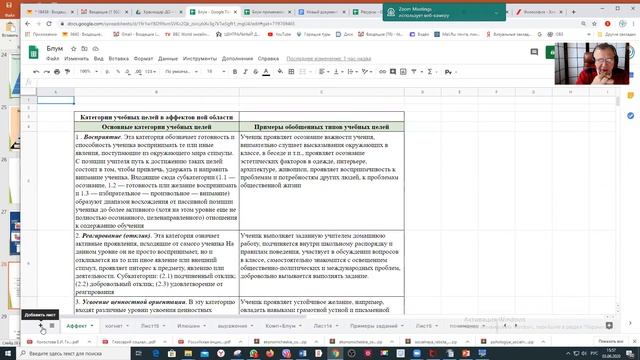Open the Keep notes side panel icon

tap(631, 96)
